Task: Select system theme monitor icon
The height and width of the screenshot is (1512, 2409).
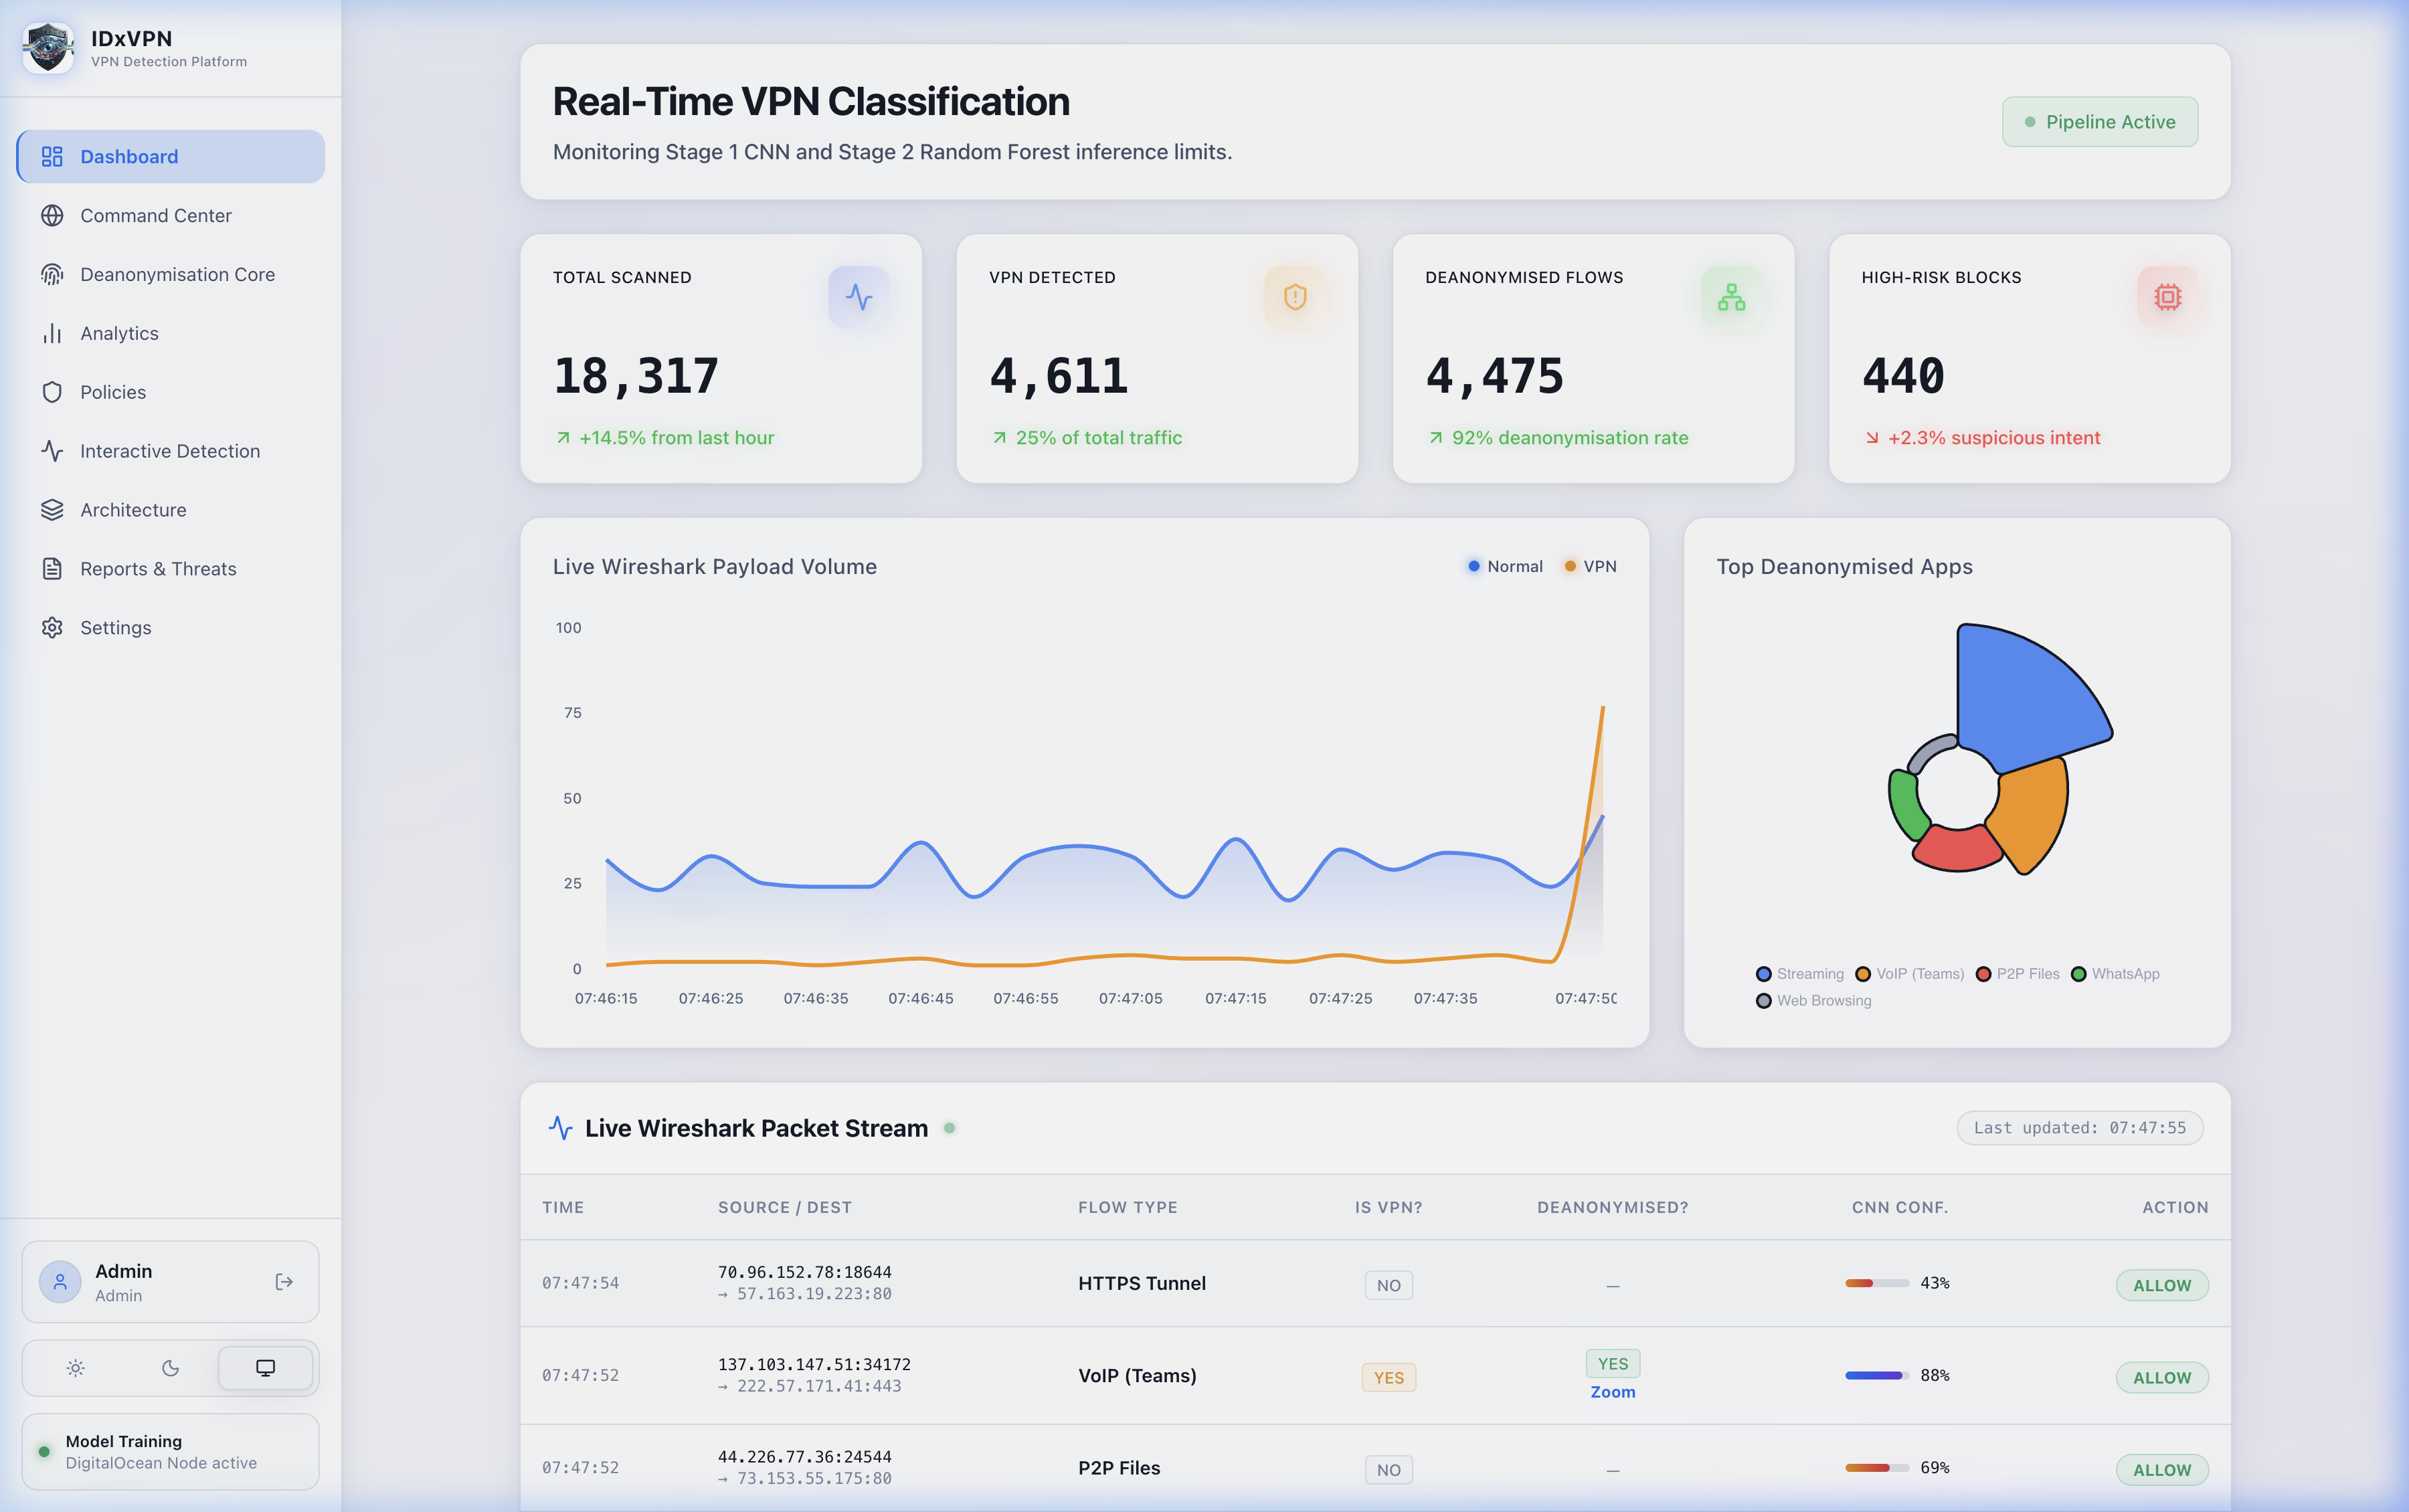Action: pyautogui.click(x=265, y=1368)
